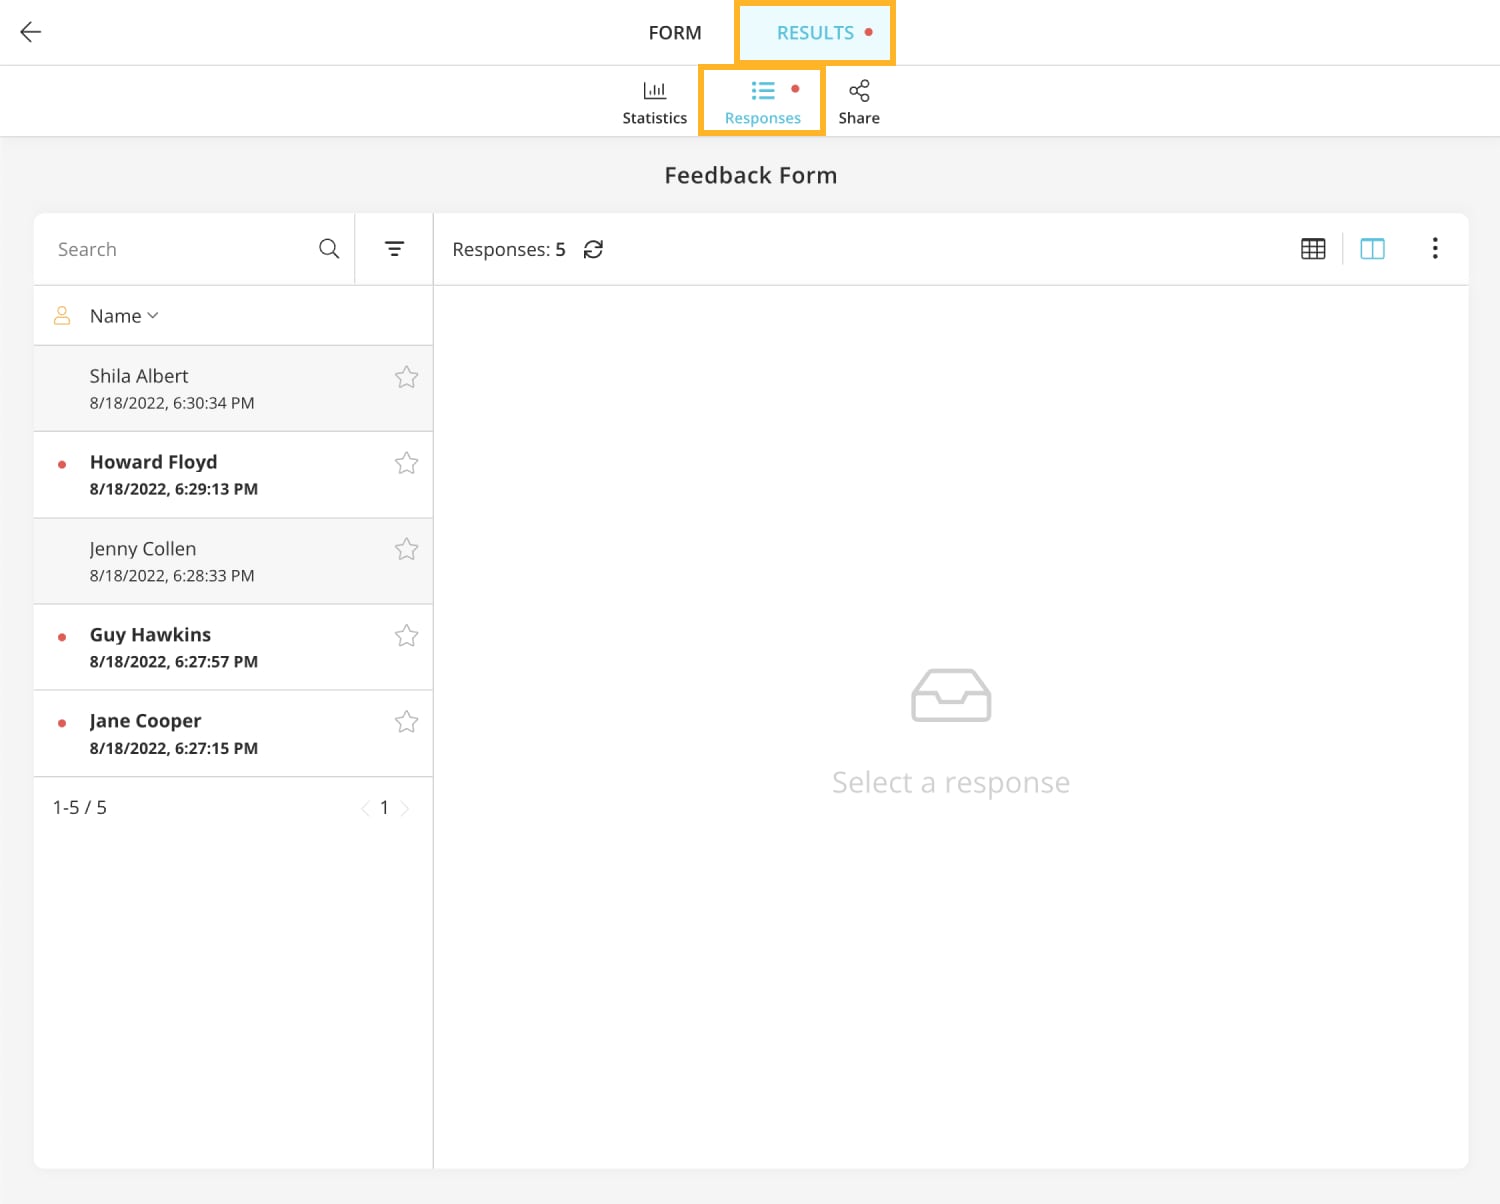
Task: Switch to the RESULTS tab
Action: (813, 32)
